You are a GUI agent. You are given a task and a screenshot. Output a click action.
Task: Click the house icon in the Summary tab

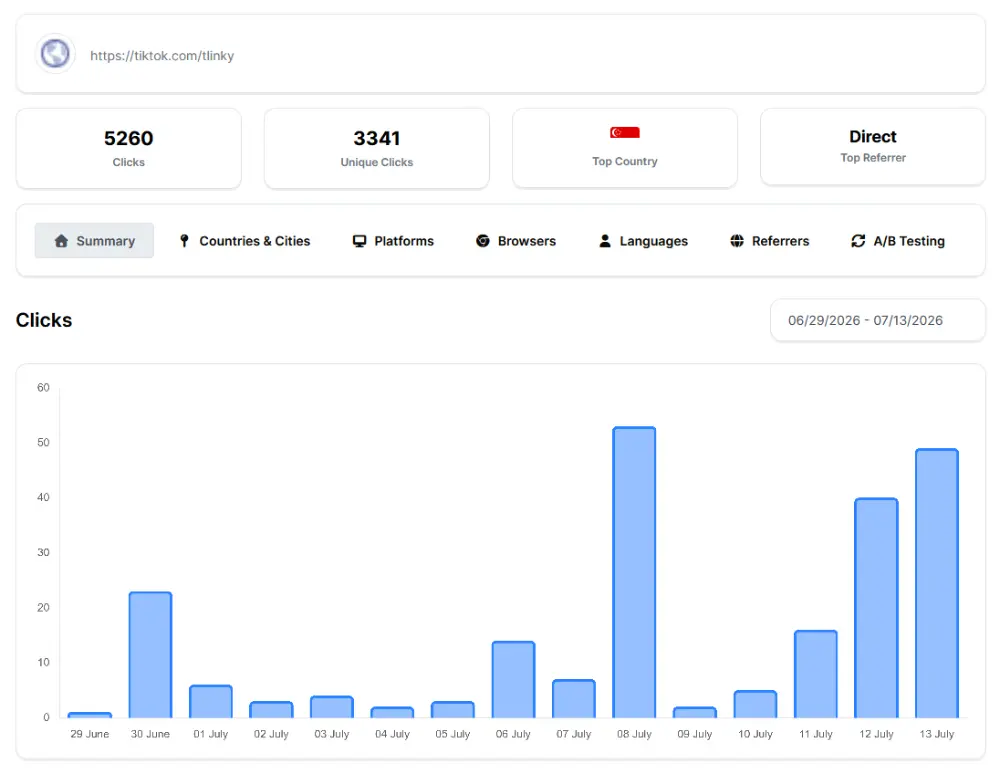tap(61, 241)
